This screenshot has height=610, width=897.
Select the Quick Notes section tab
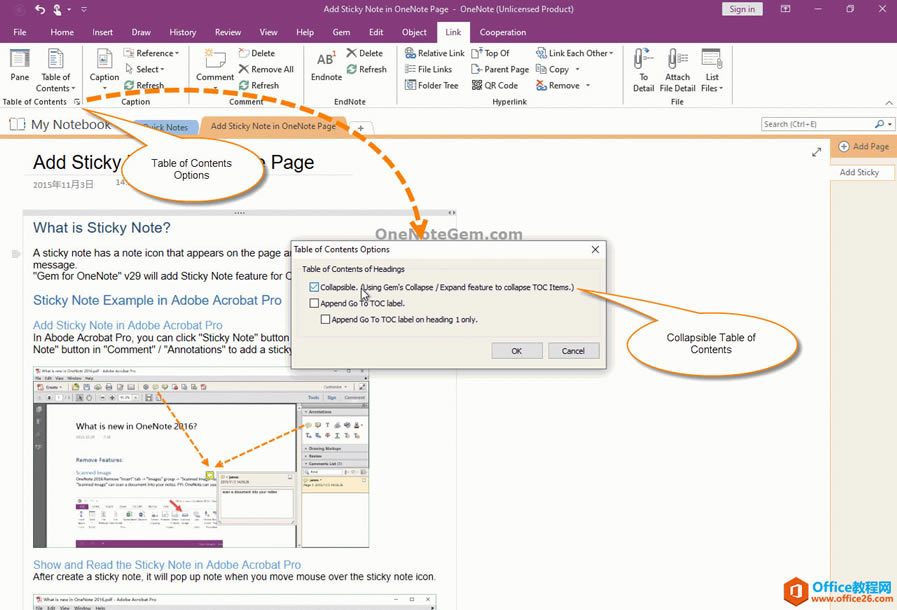click(x=165, y=127)
